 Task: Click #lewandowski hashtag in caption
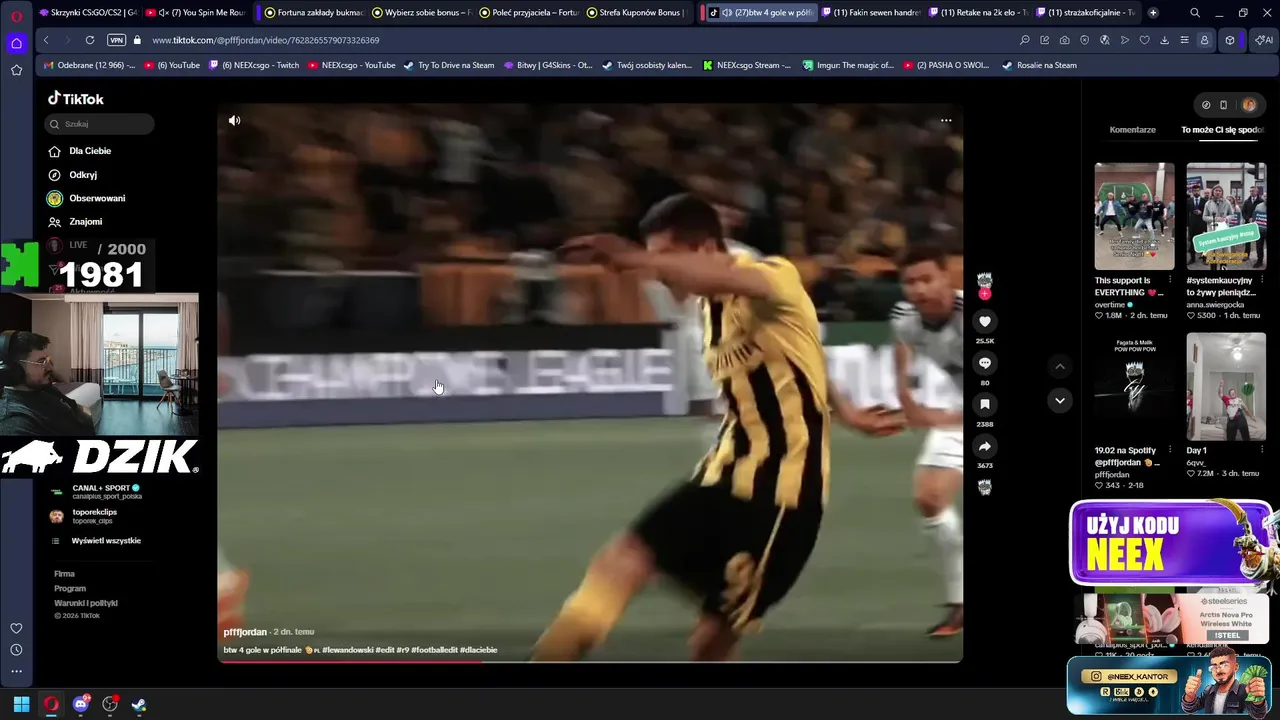tap(347, 650)
